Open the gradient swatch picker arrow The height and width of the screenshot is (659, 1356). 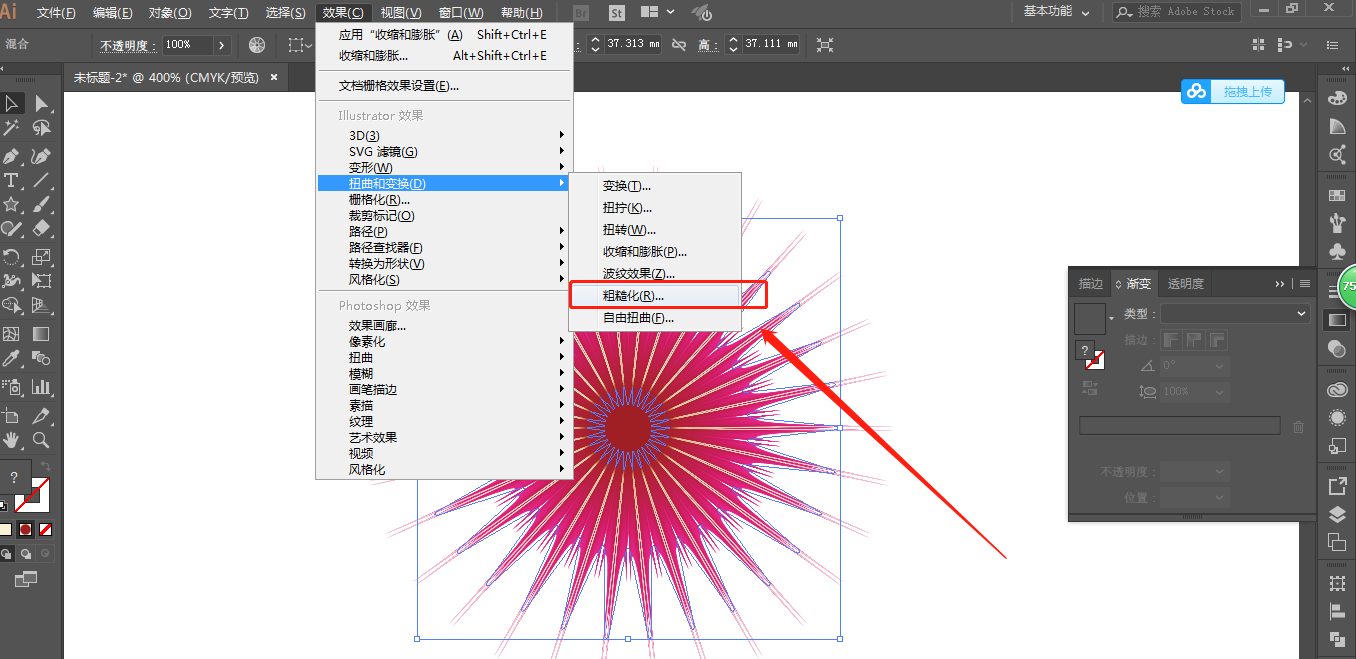[x=1111, y=319]
